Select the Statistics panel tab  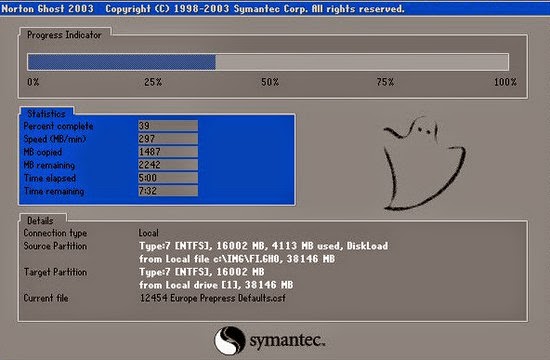point(47,114)
